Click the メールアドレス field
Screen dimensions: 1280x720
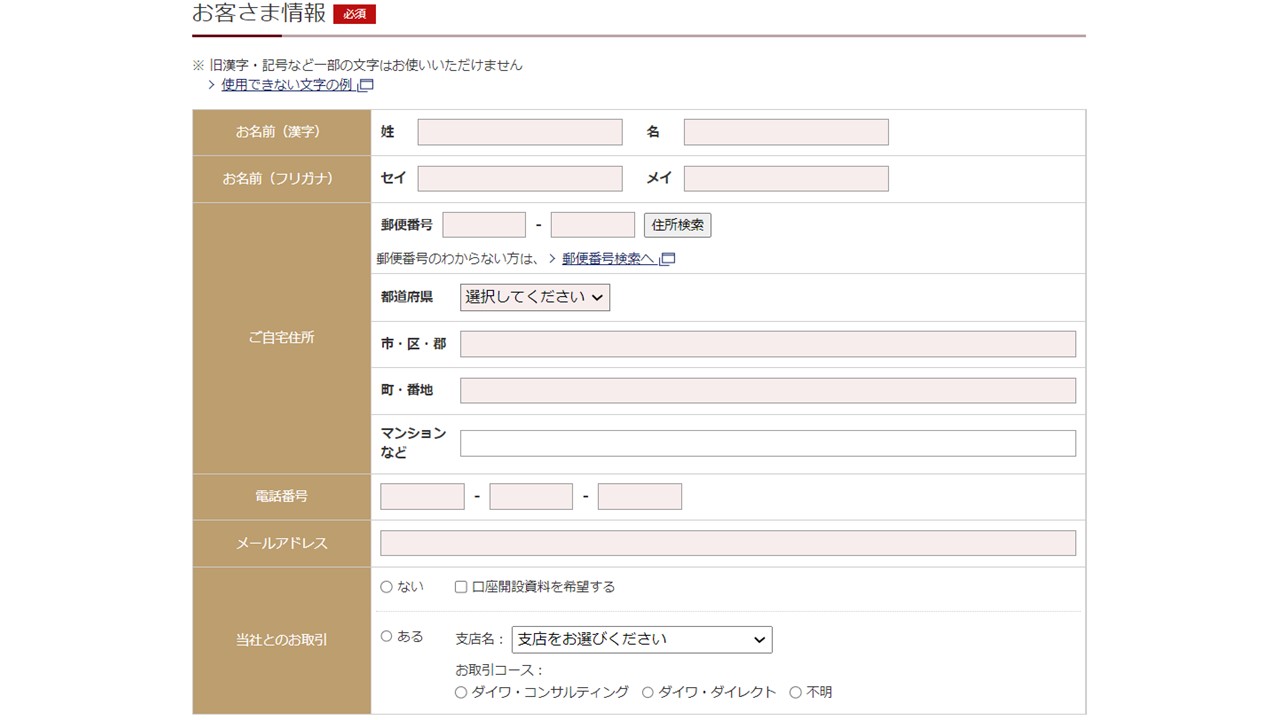click(x=728, y=543)
